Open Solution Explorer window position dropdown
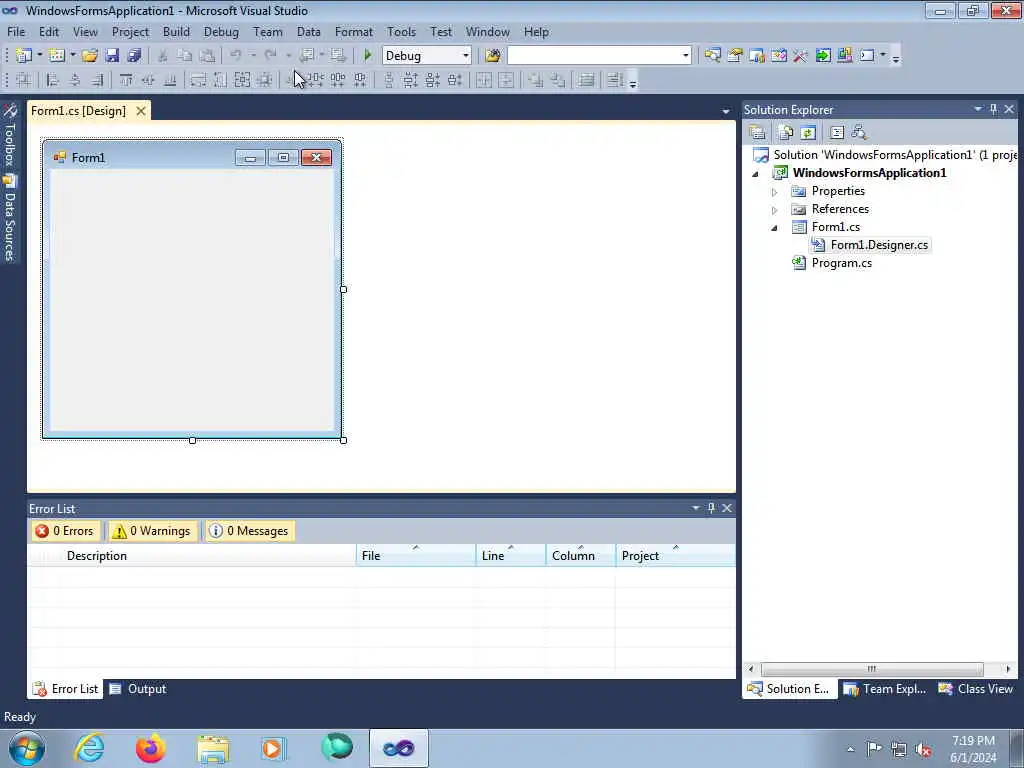This screenshot has width=1024, height=768. [978, 109]
